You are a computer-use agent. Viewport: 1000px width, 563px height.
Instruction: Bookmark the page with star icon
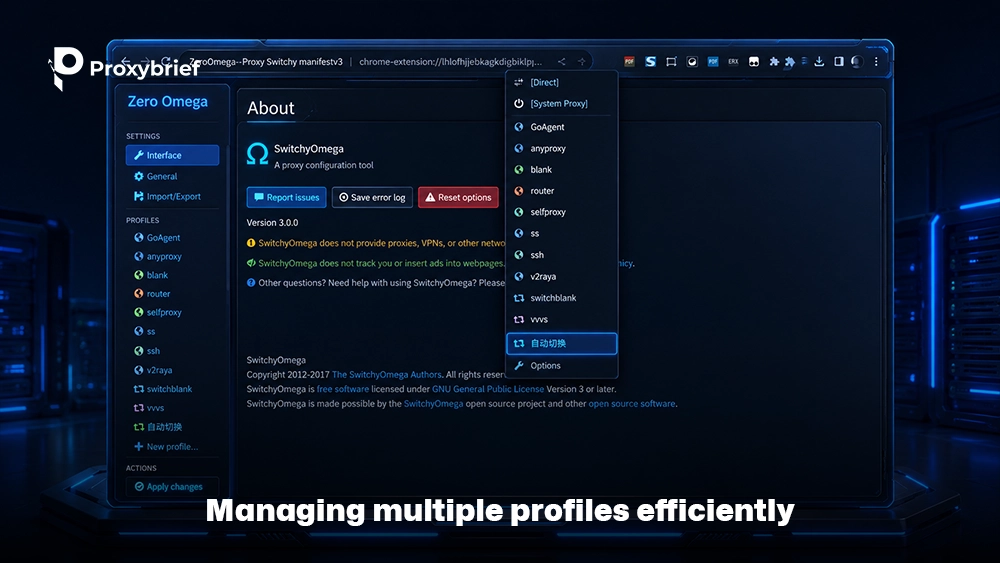(x=582, y=62)
